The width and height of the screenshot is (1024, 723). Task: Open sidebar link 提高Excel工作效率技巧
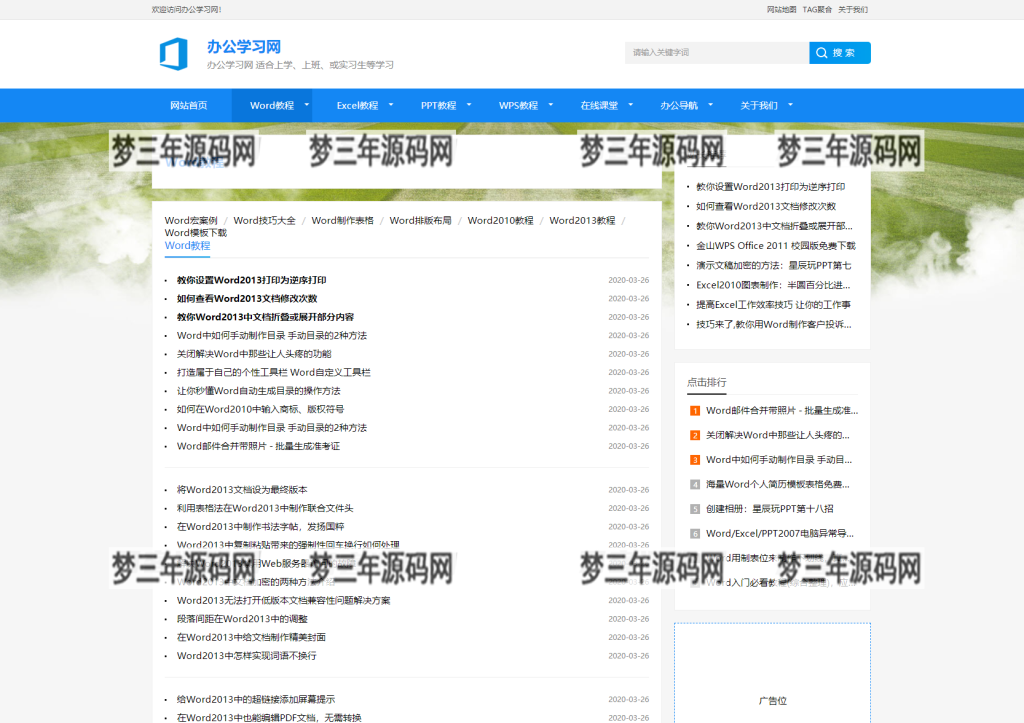[x=773, y=304]
